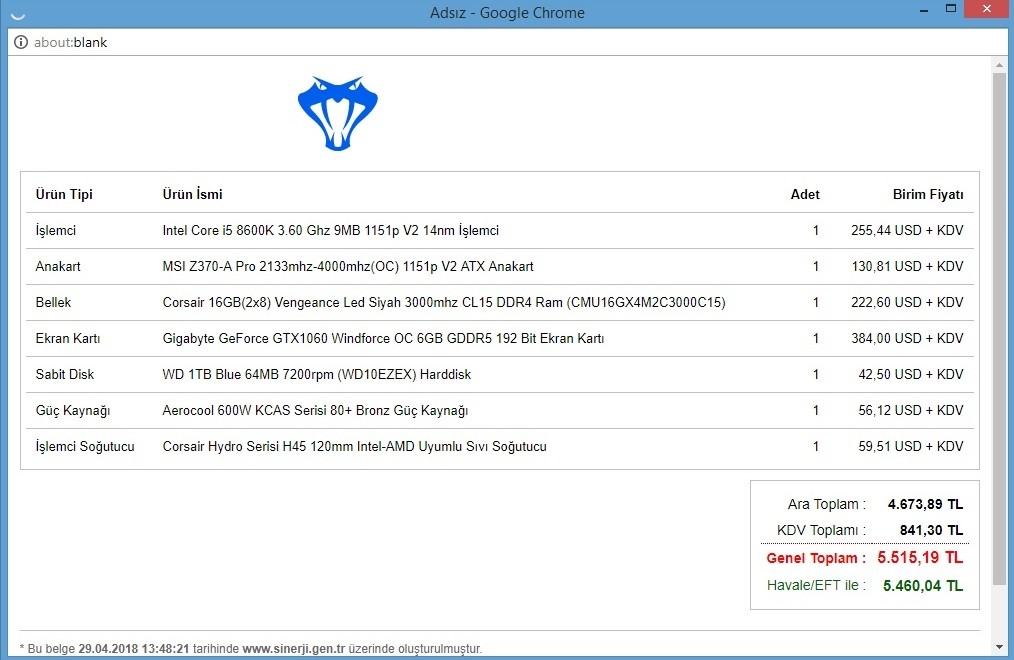The image size is (1014, 660).
Task: Click the 'İşlemci Soğutucu' product type cell
Action: coord(85,447)
